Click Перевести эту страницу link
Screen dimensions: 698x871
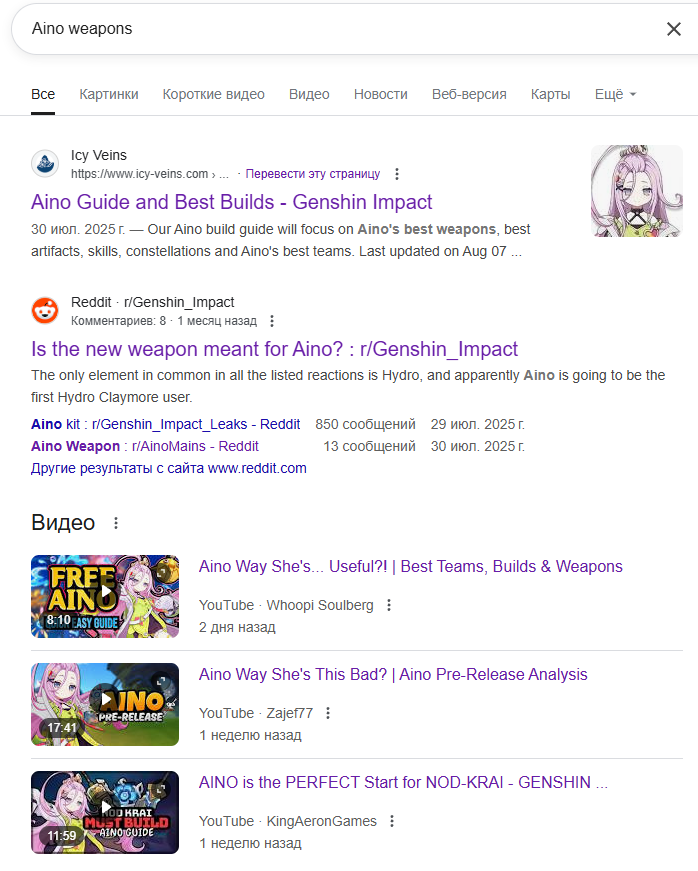click(313, 174)
